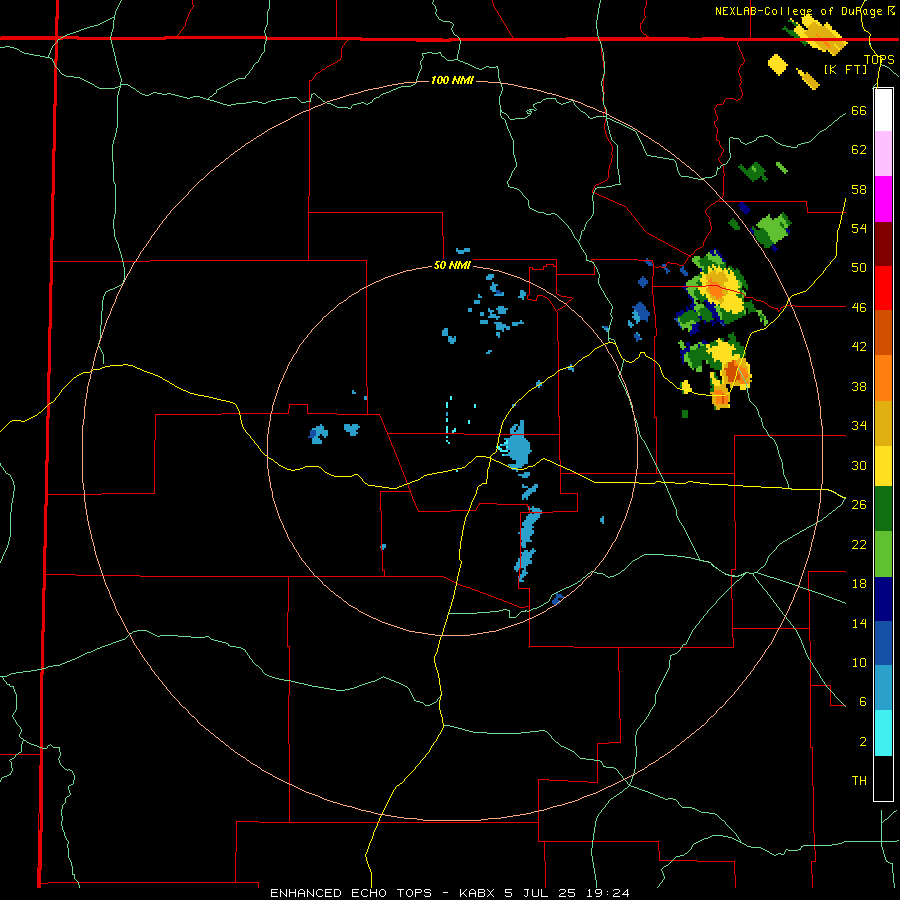900x900 pixels.
Task: Click the "100 NMI" range ring label
Action: click(452, 80)
